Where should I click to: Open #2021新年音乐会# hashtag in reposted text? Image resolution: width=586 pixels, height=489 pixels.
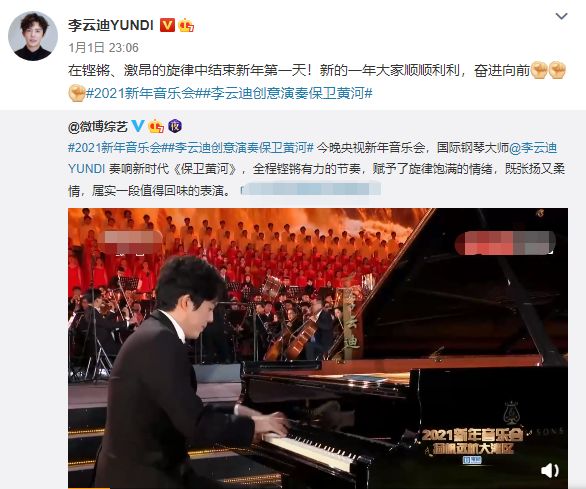click(118, 148)
